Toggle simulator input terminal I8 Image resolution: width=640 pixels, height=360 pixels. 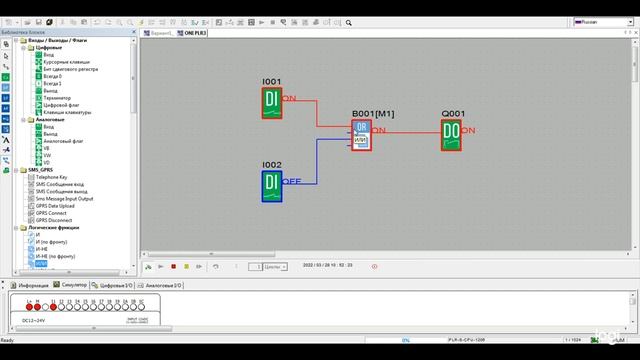tap(109, 307)
